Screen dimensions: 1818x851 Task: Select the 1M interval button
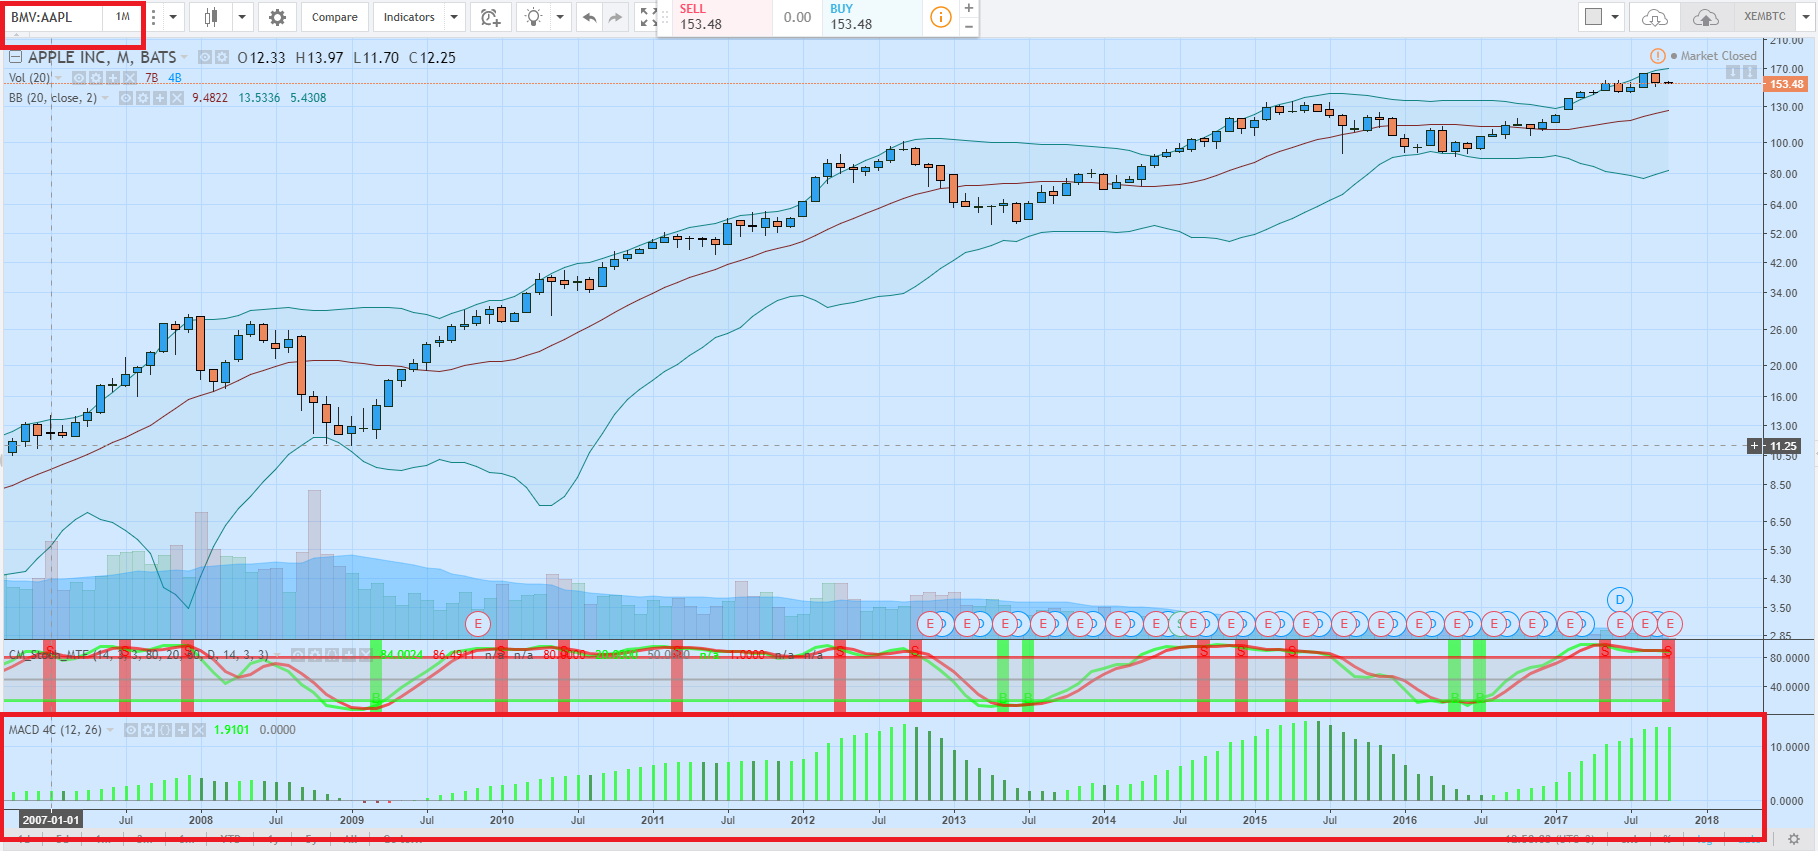tap(123, 17)
